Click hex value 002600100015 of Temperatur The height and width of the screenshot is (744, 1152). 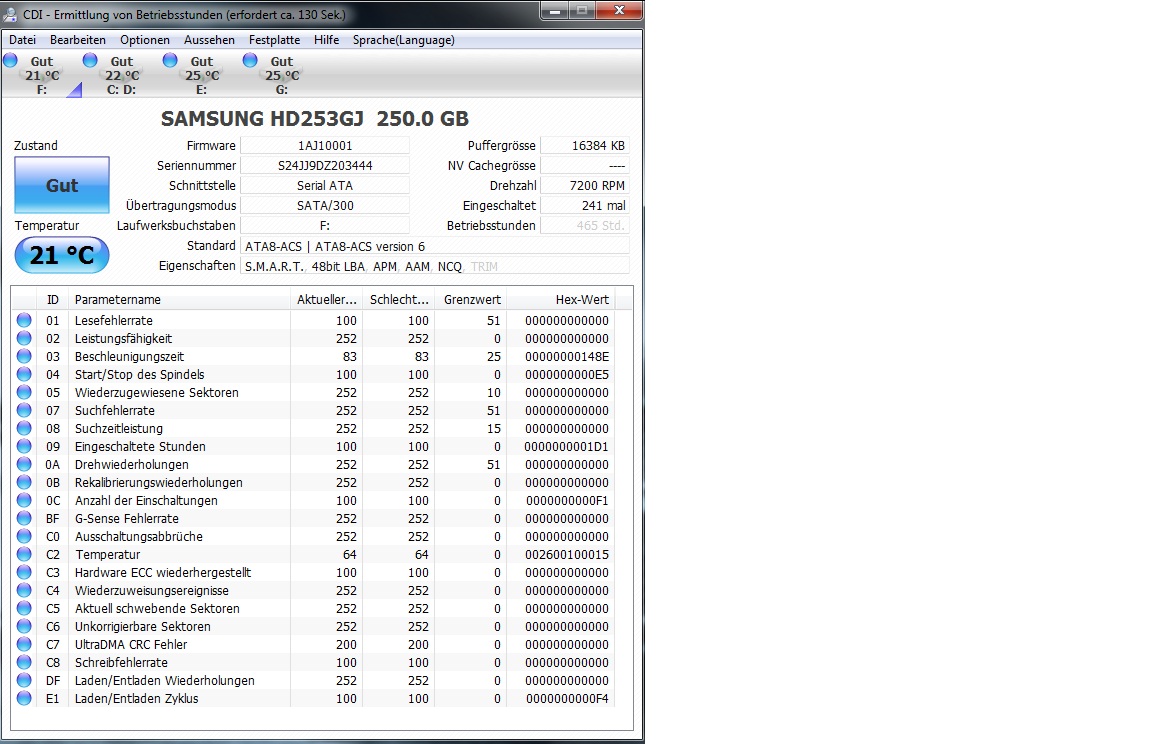click(x=566, y=555)
